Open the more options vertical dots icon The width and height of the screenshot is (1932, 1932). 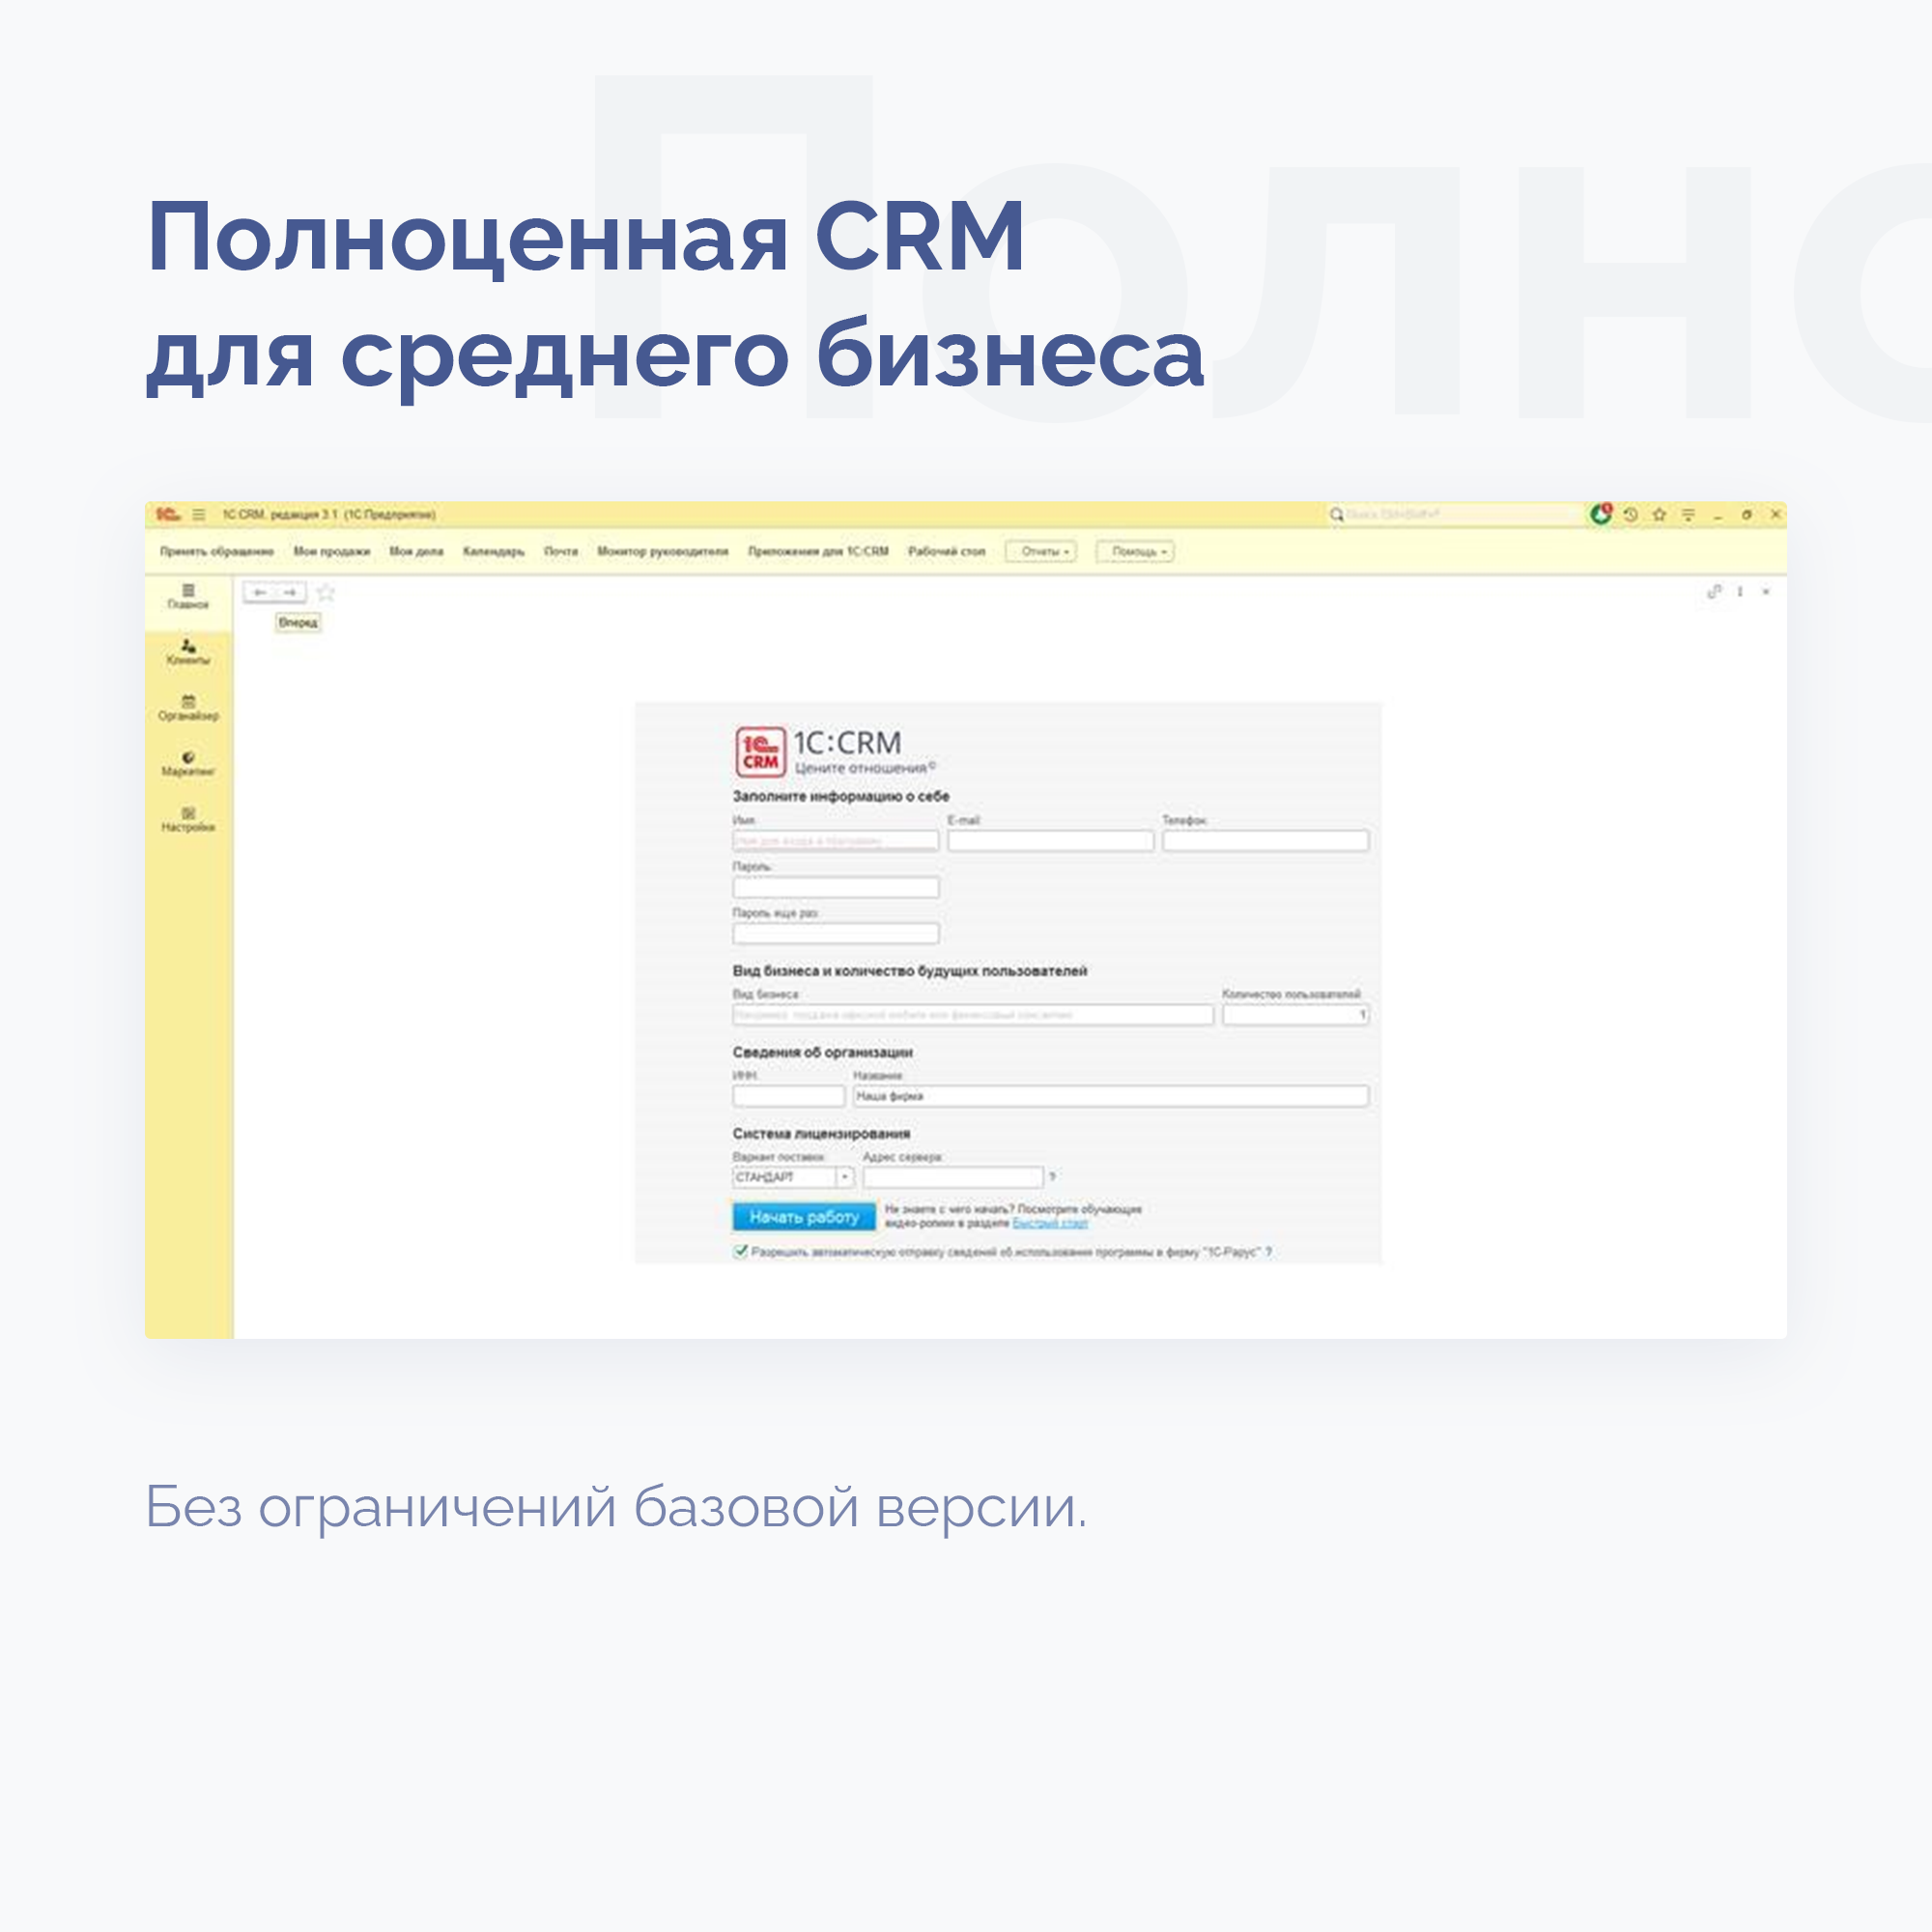tap(1740, 592)
